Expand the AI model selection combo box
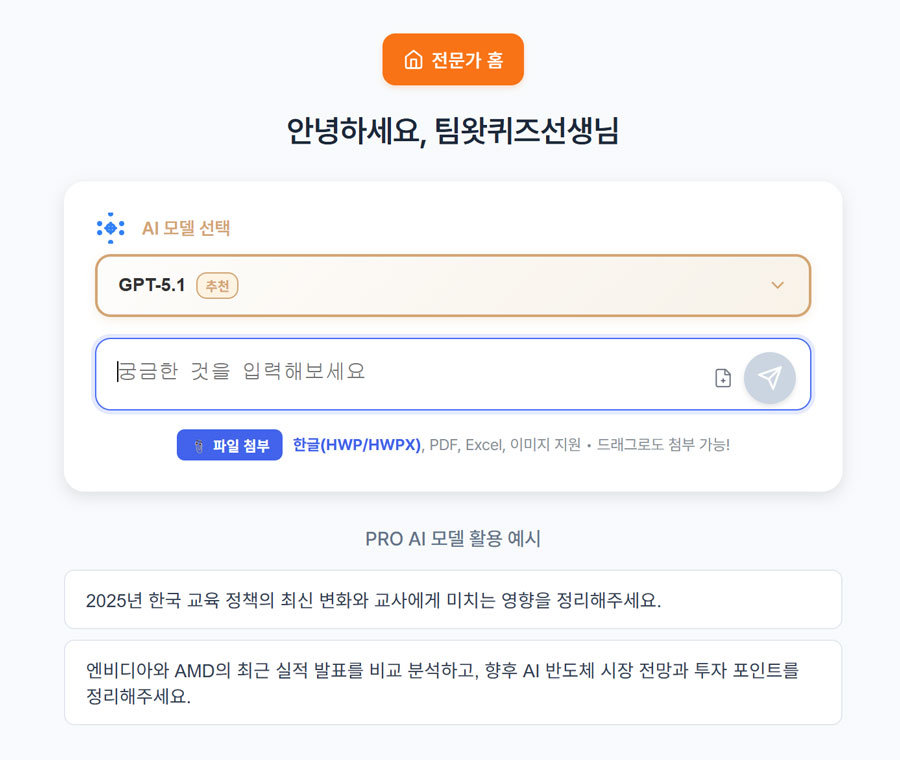 coord(452,285)
